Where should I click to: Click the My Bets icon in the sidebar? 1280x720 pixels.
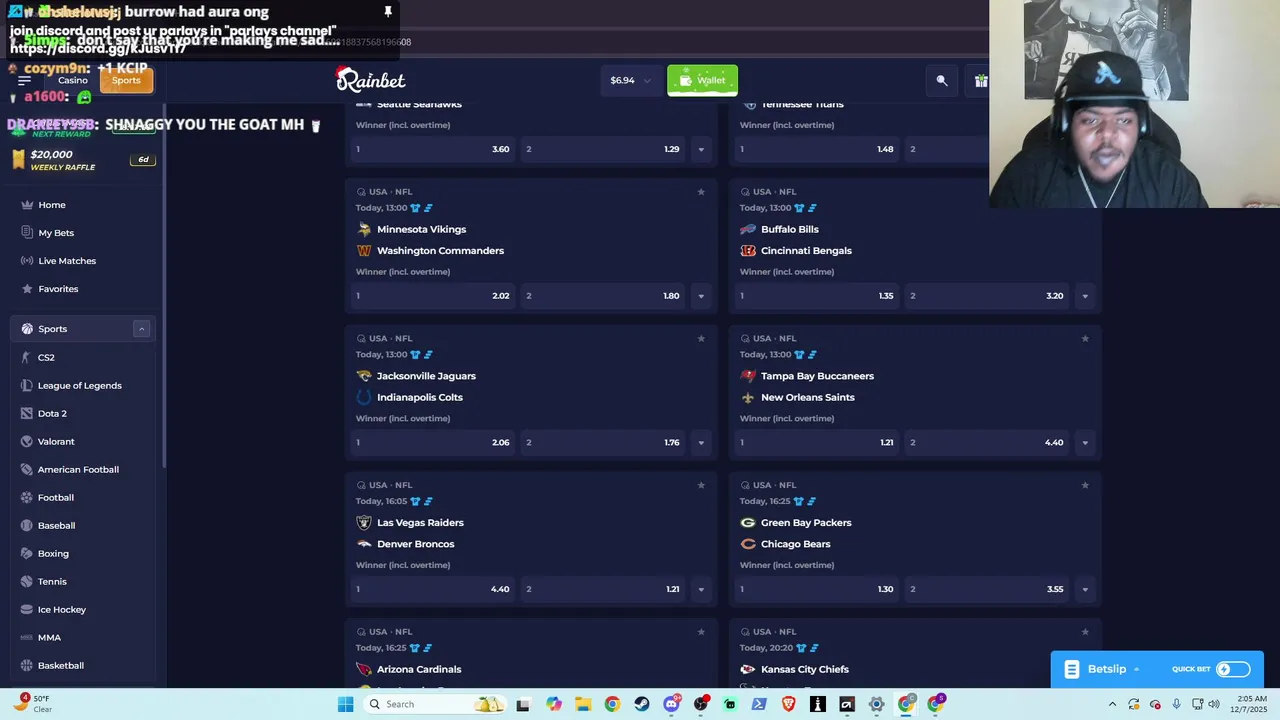pyautogui.click(x=28, y=233)
